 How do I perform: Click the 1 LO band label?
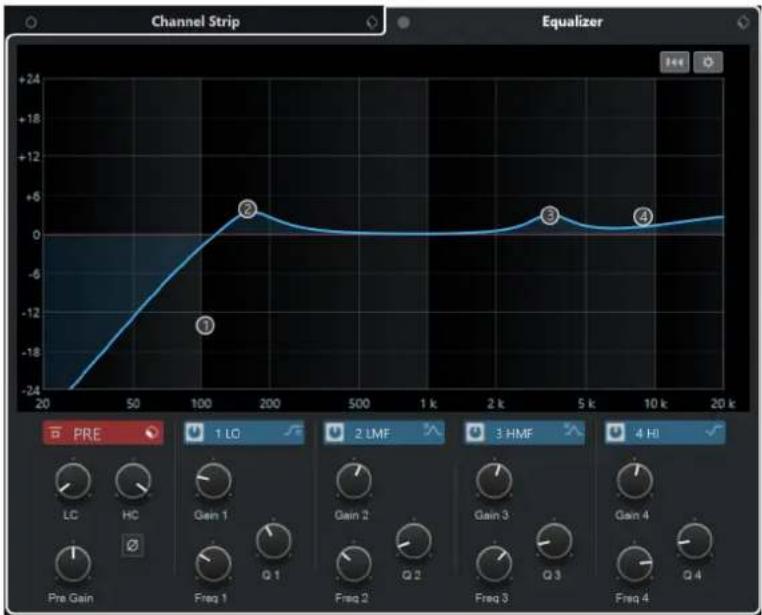pos(227,433)
